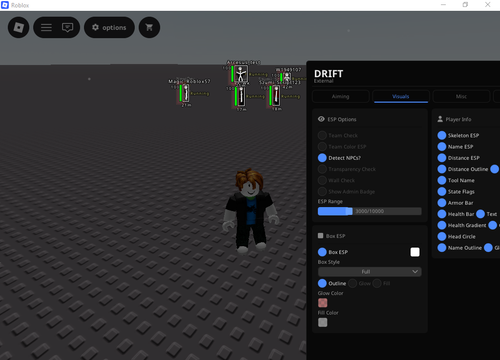The width and height of the screenshot is (500, 360).
Task: Disable the Distance Outline toggle
Action: click(442, 169)
